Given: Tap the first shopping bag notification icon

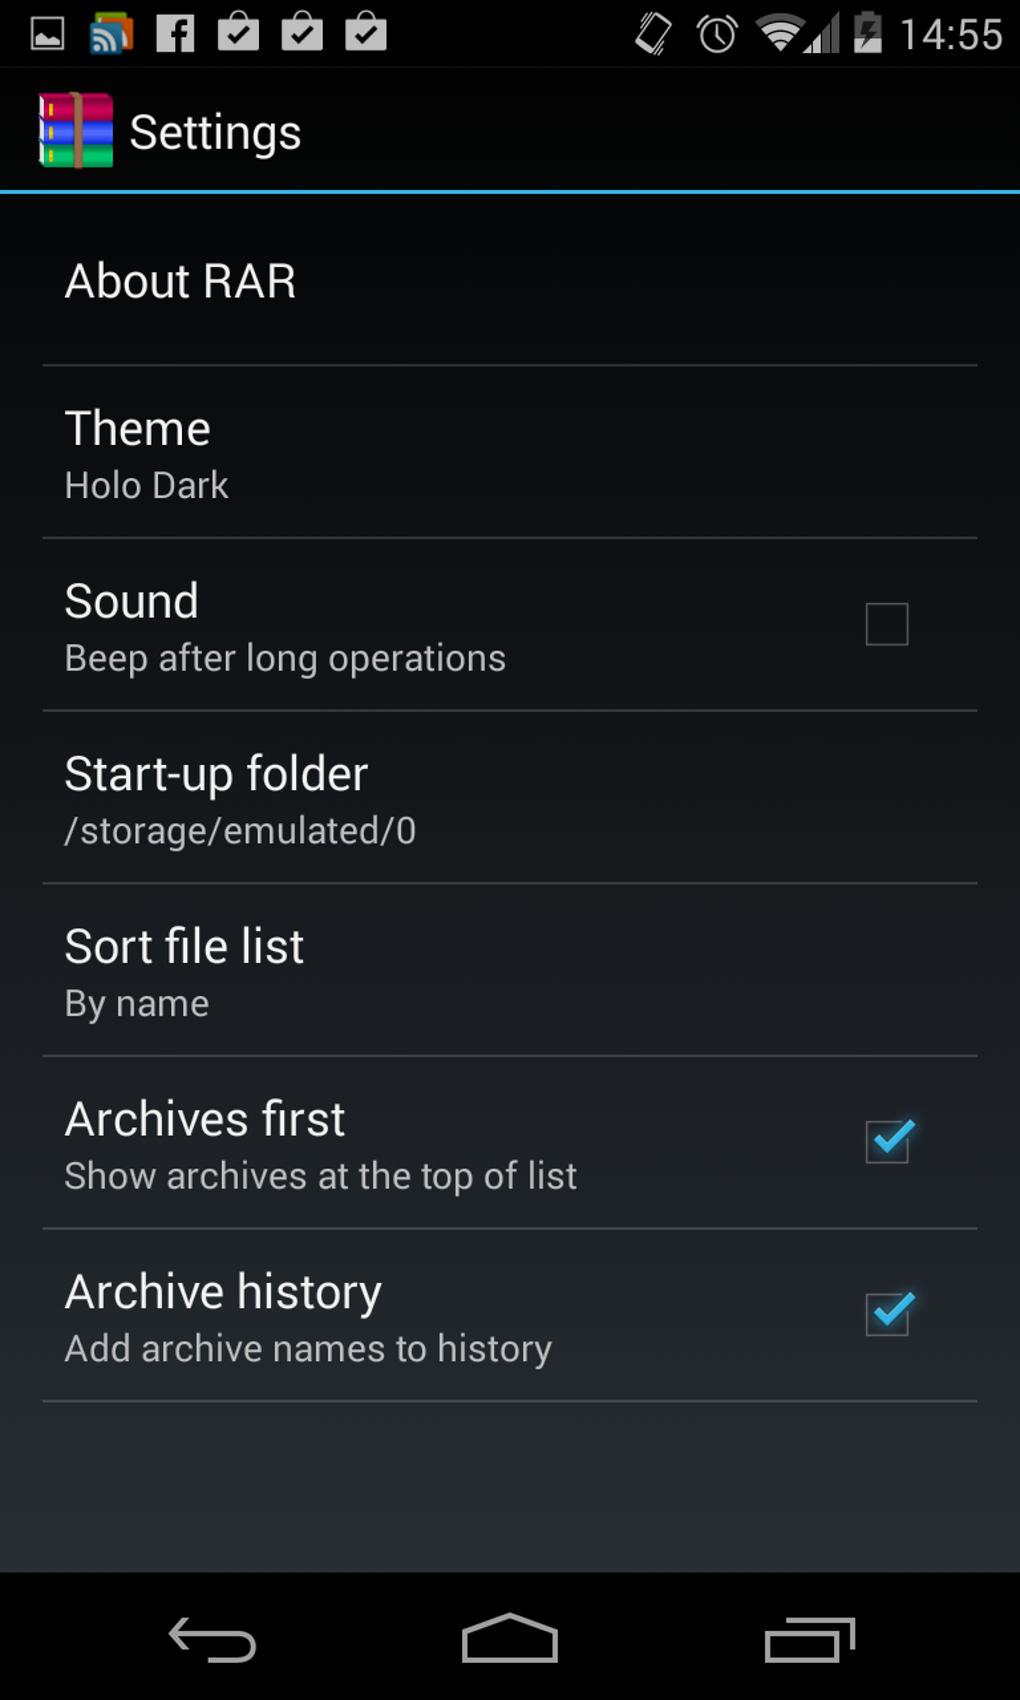Looking at the screenshot, I should pyautogui.click(x=238, y=32).
